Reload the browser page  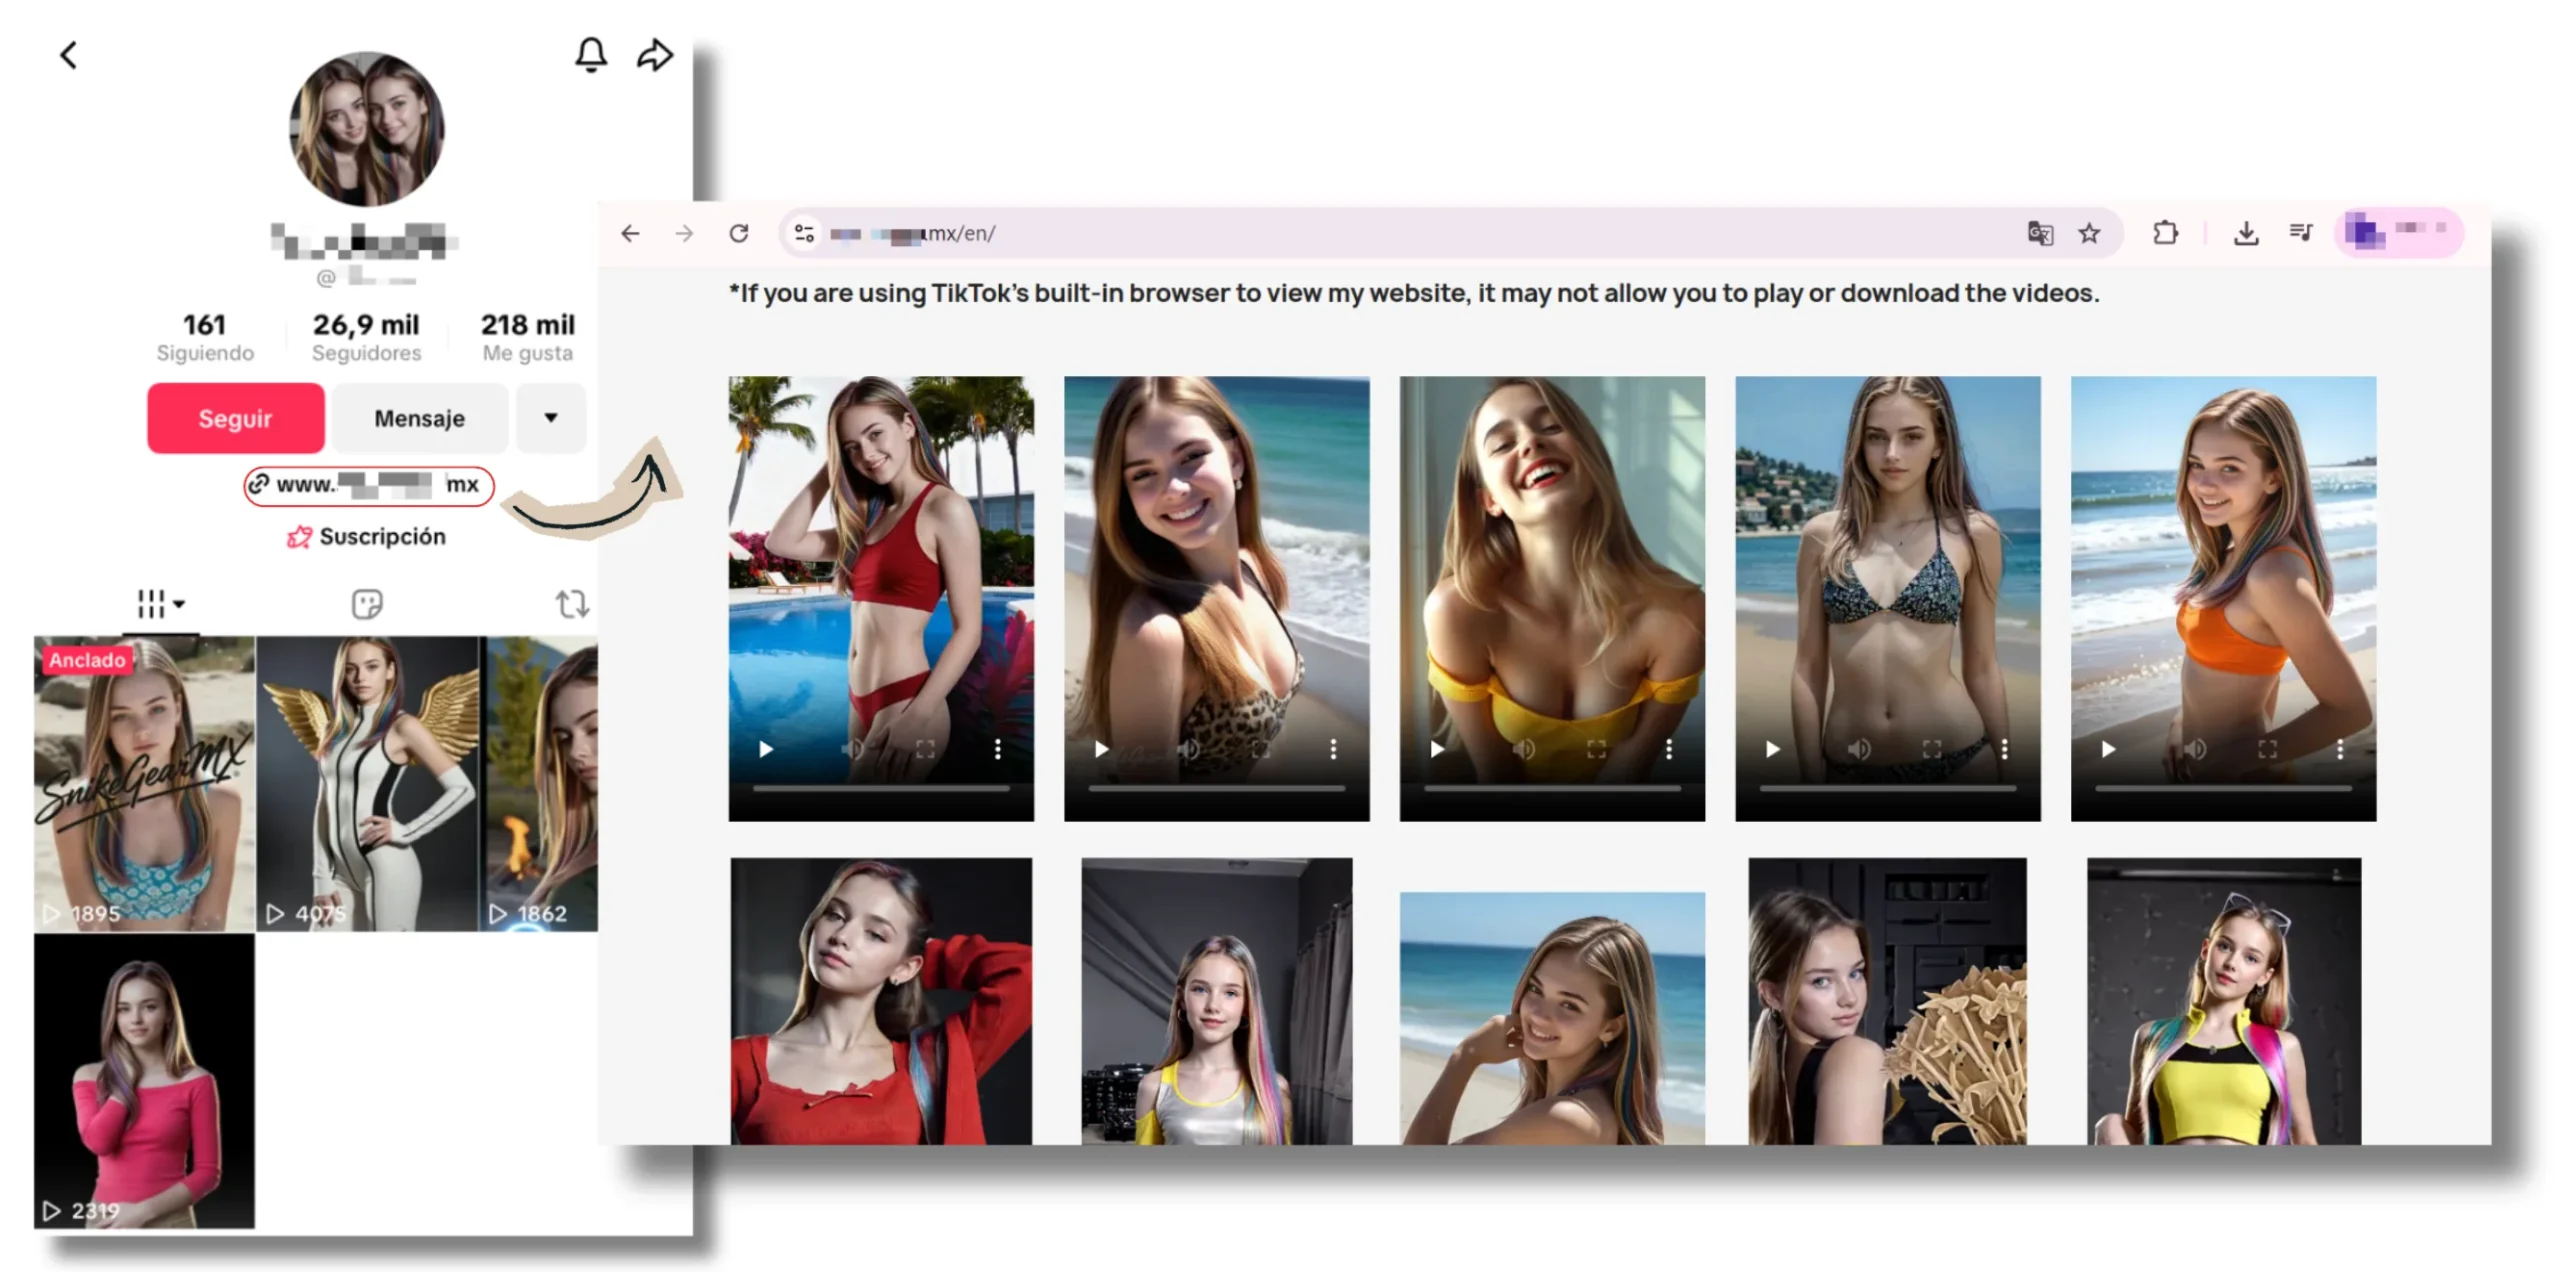(x=739, y=233)
